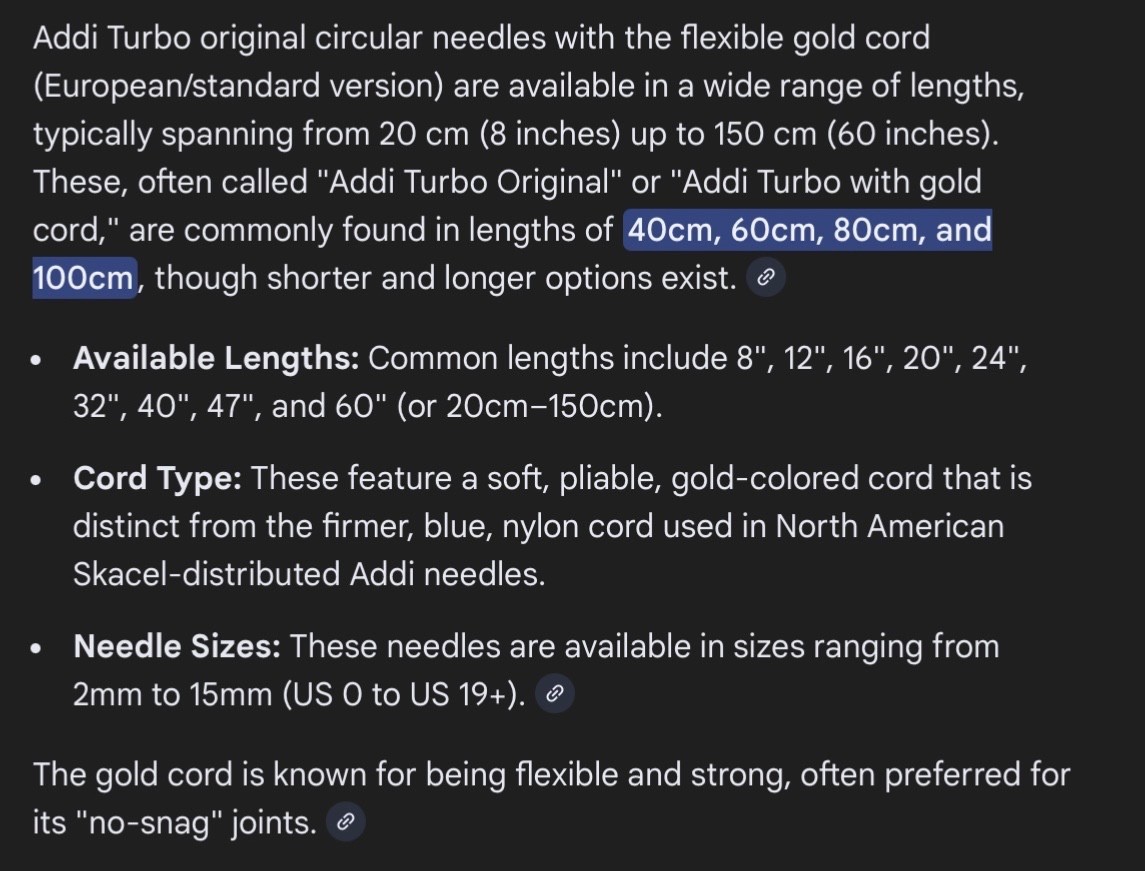Click the "(European/standard version)" text

tap(238, 86)
